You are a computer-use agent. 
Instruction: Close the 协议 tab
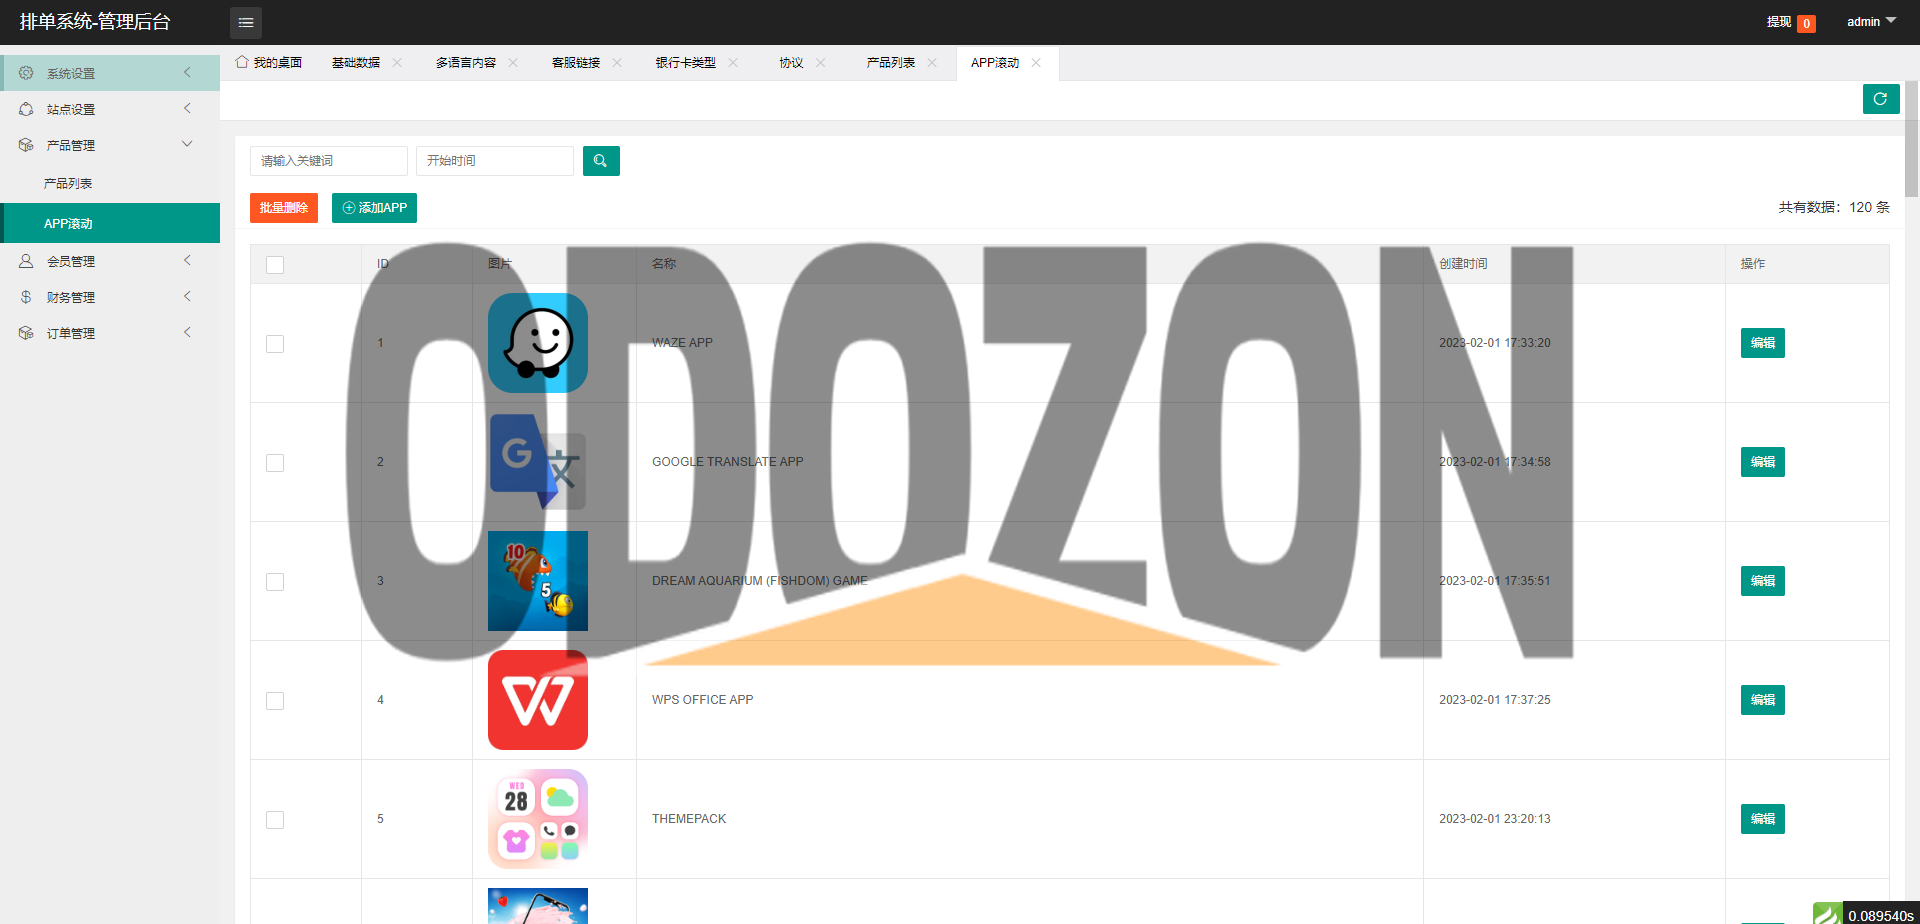tap(821, 62)
